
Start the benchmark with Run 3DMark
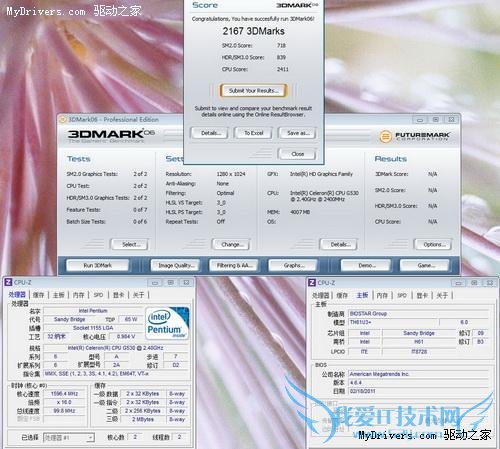coord(98,265)
